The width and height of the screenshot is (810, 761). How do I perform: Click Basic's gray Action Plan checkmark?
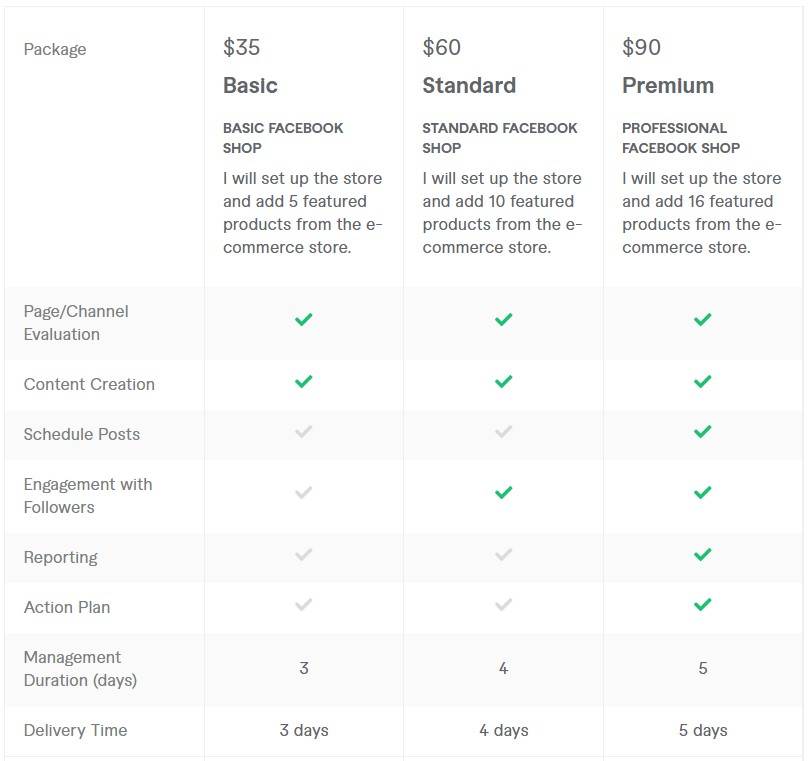coord(304,605)
